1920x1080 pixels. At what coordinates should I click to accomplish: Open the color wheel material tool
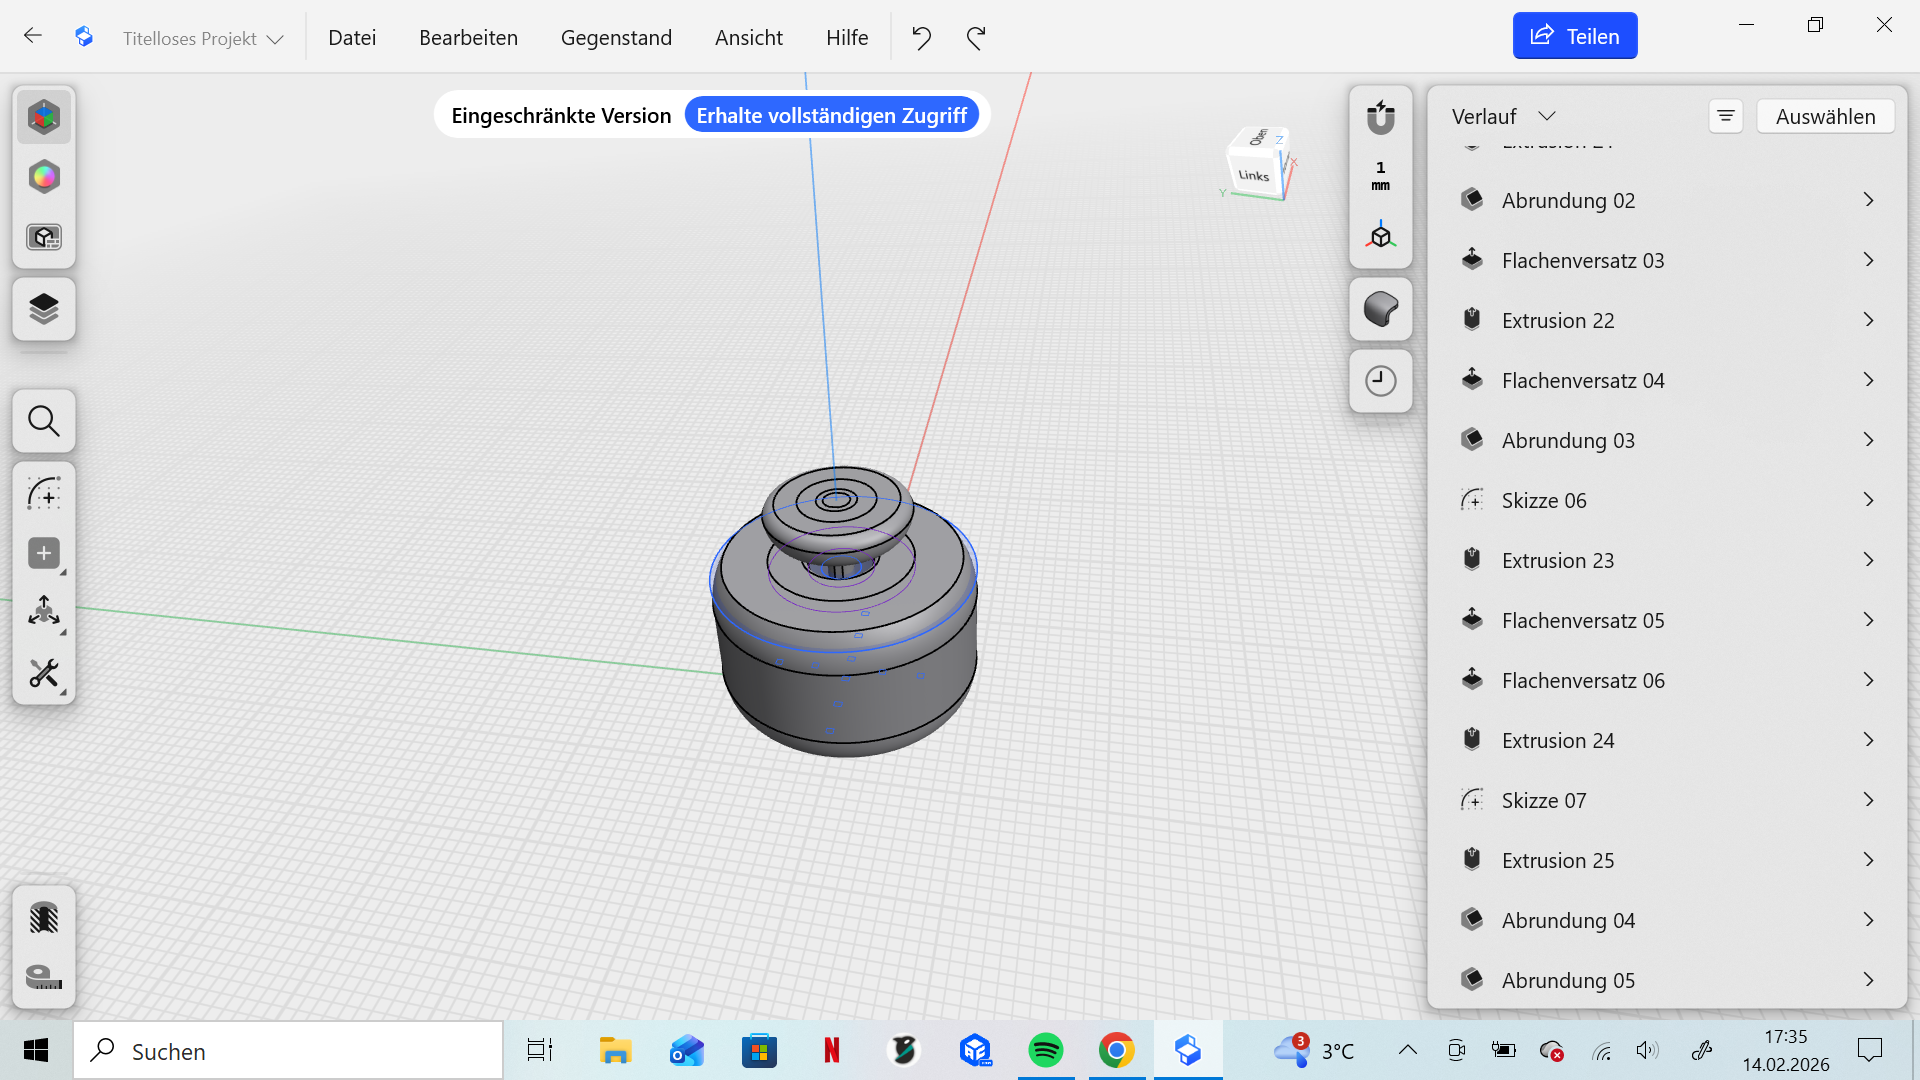(x=44, y=177)
